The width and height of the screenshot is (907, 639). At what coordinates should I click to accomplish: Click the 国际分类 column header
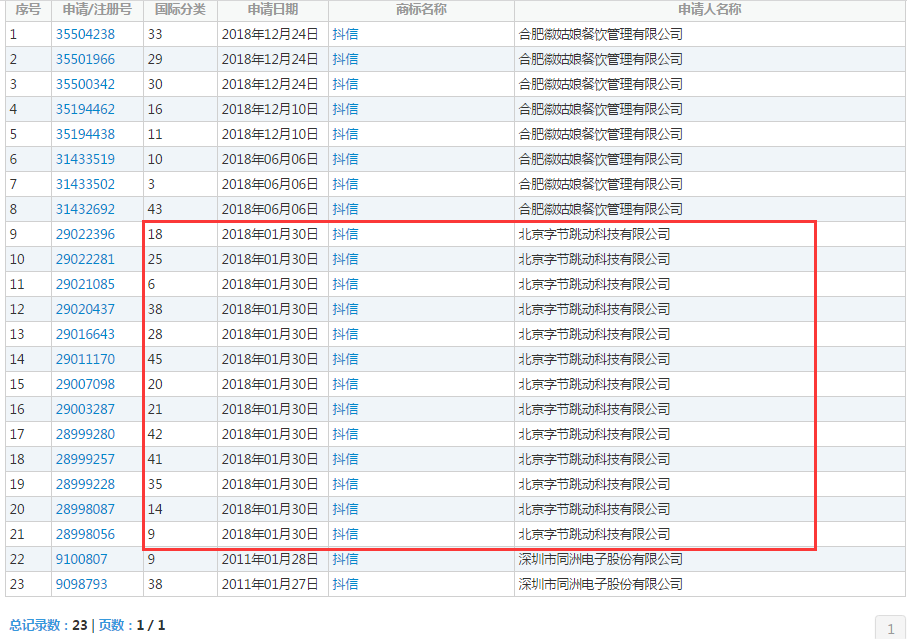click(180, 10)
